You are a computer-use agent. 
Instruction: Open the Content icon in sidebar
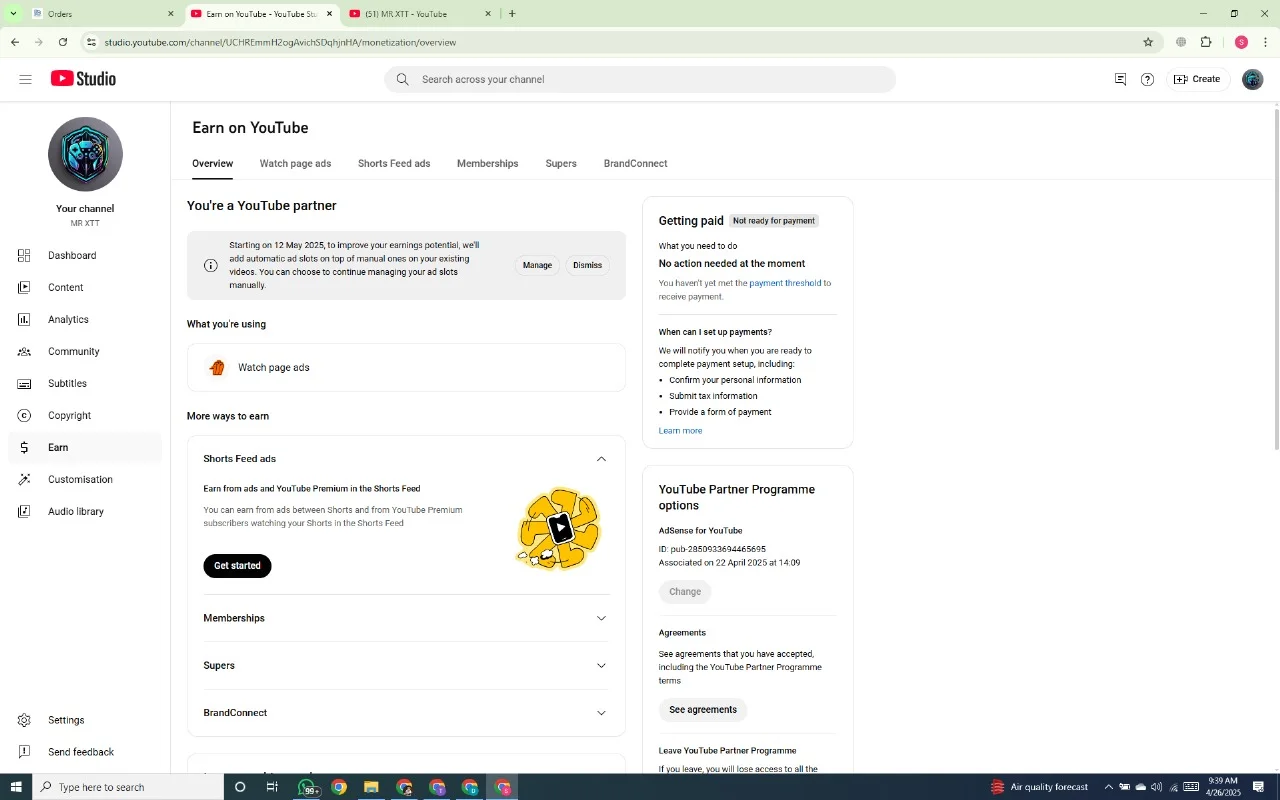[x=24, y=288]
